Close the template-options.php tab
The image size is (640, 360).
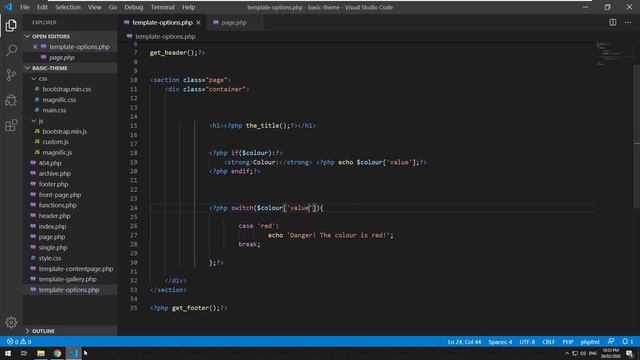(198, 22)
